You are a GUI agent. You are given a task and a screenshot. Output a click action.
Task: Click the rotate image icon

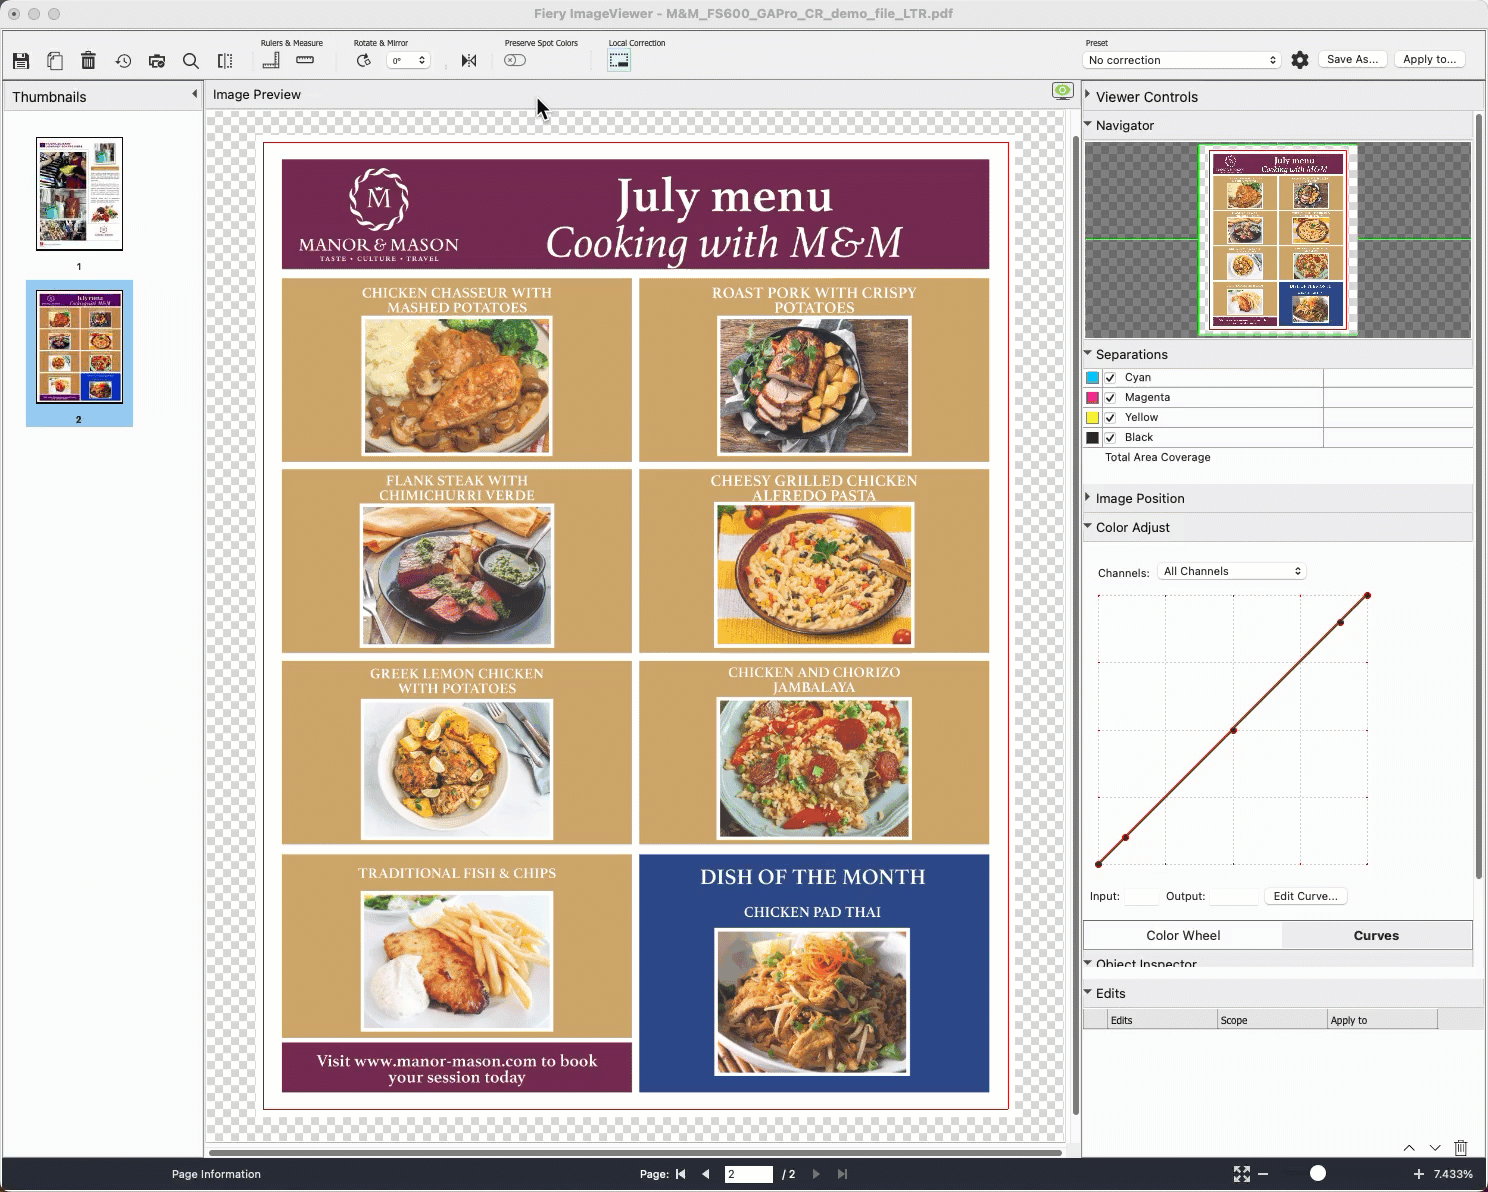363,60
